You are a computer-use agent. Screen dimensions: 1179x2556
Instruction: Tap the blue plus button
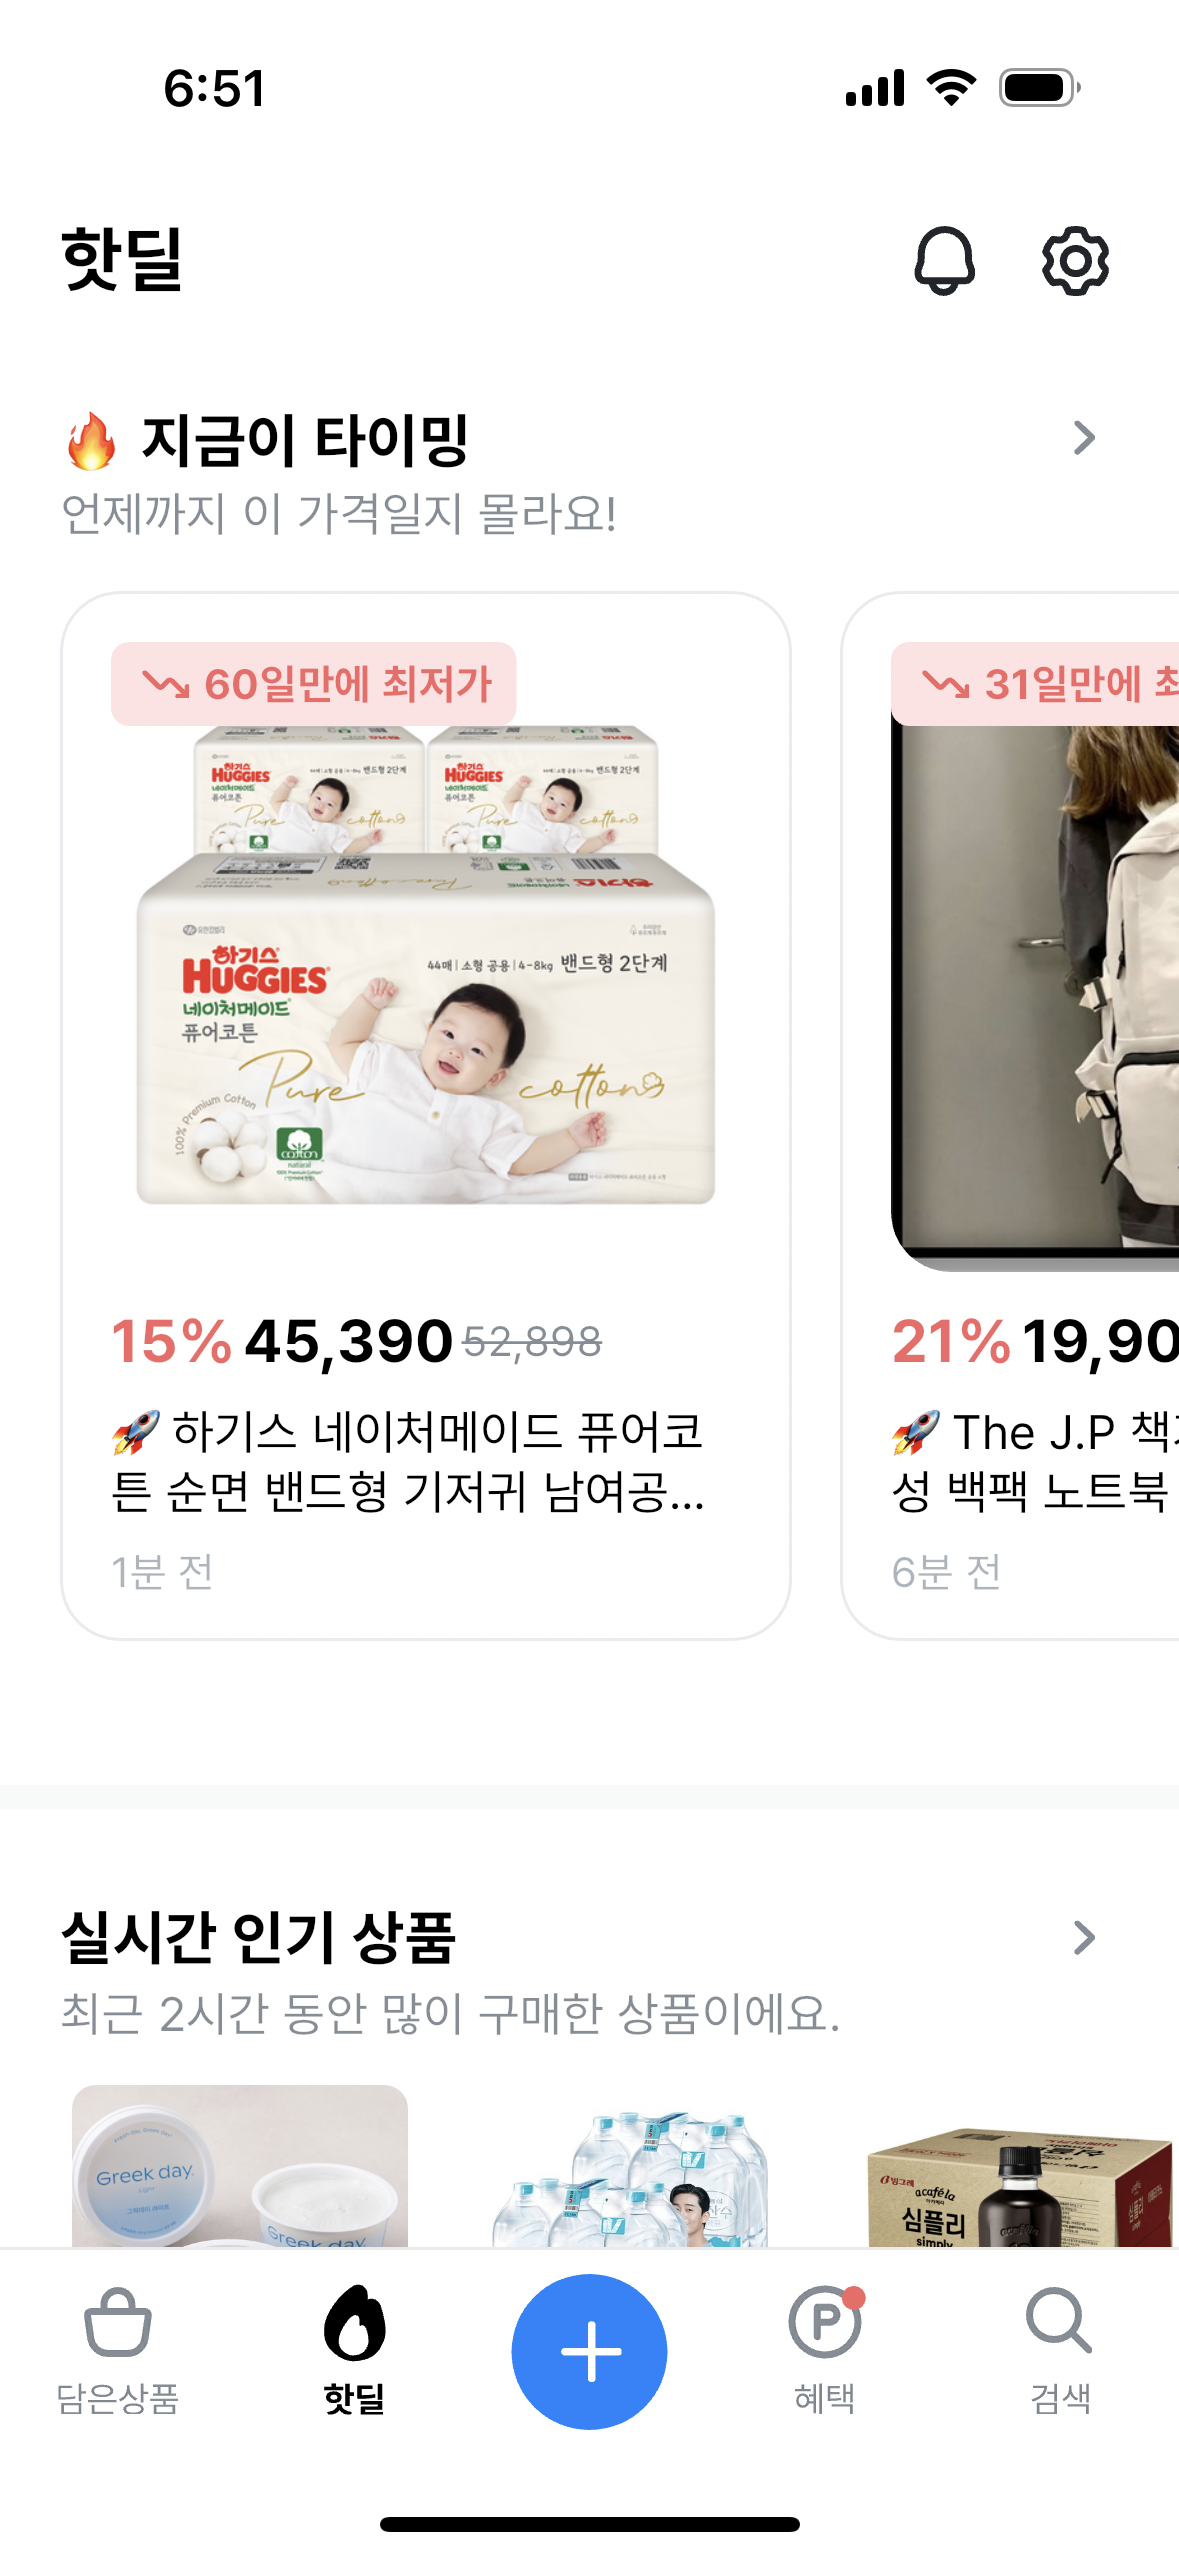point(589,2351)
